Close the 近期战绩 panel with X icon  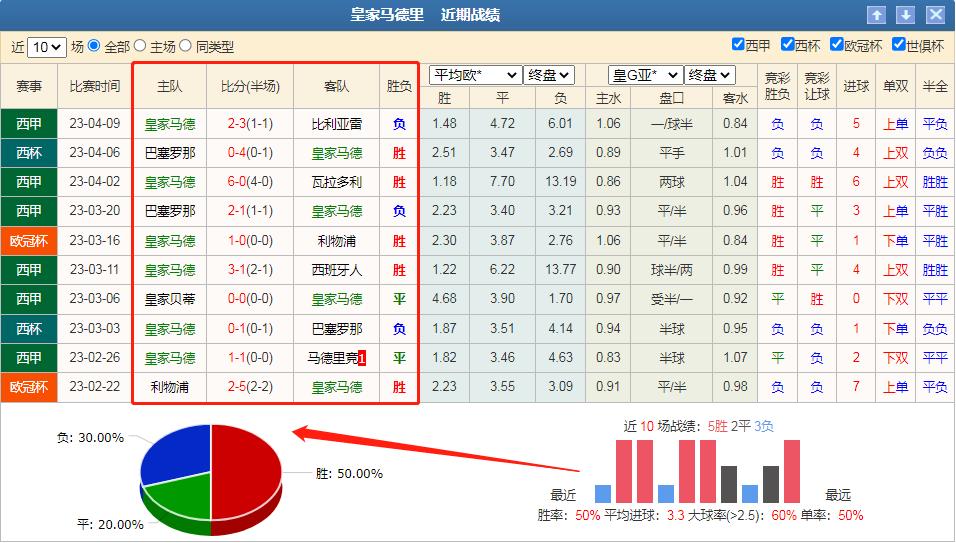tap(935, 15)
